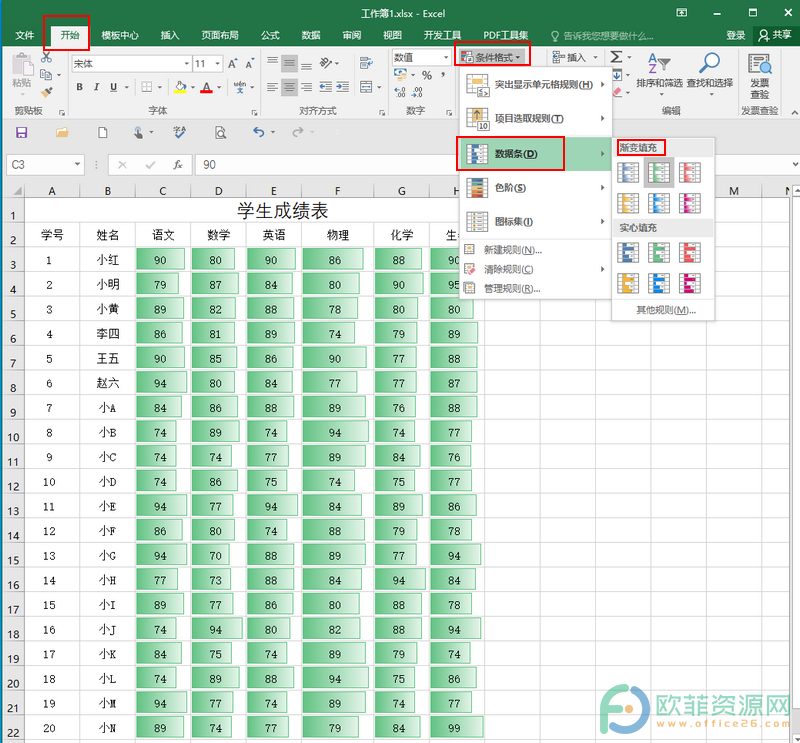Image resolution: width=800 pixels, height=743 pixels.
Task: Increase font size with the larger A icon
Action: (x=232, y=64)
